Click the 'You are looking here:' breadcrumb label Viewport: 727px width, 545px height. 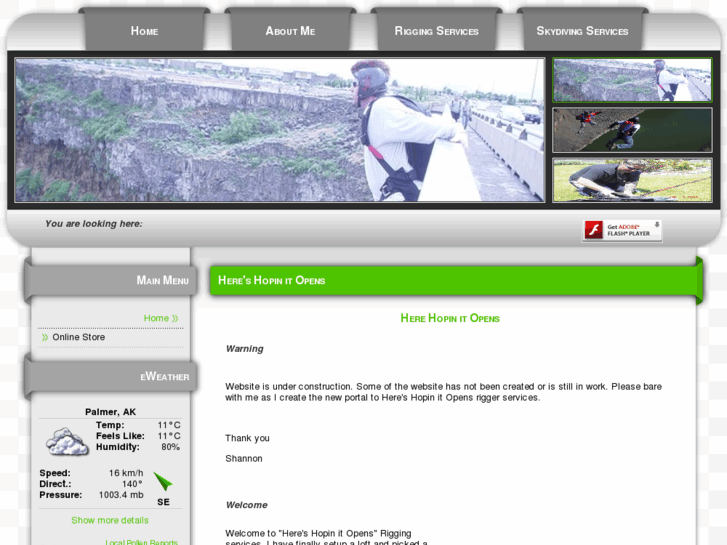pos(94,224)
